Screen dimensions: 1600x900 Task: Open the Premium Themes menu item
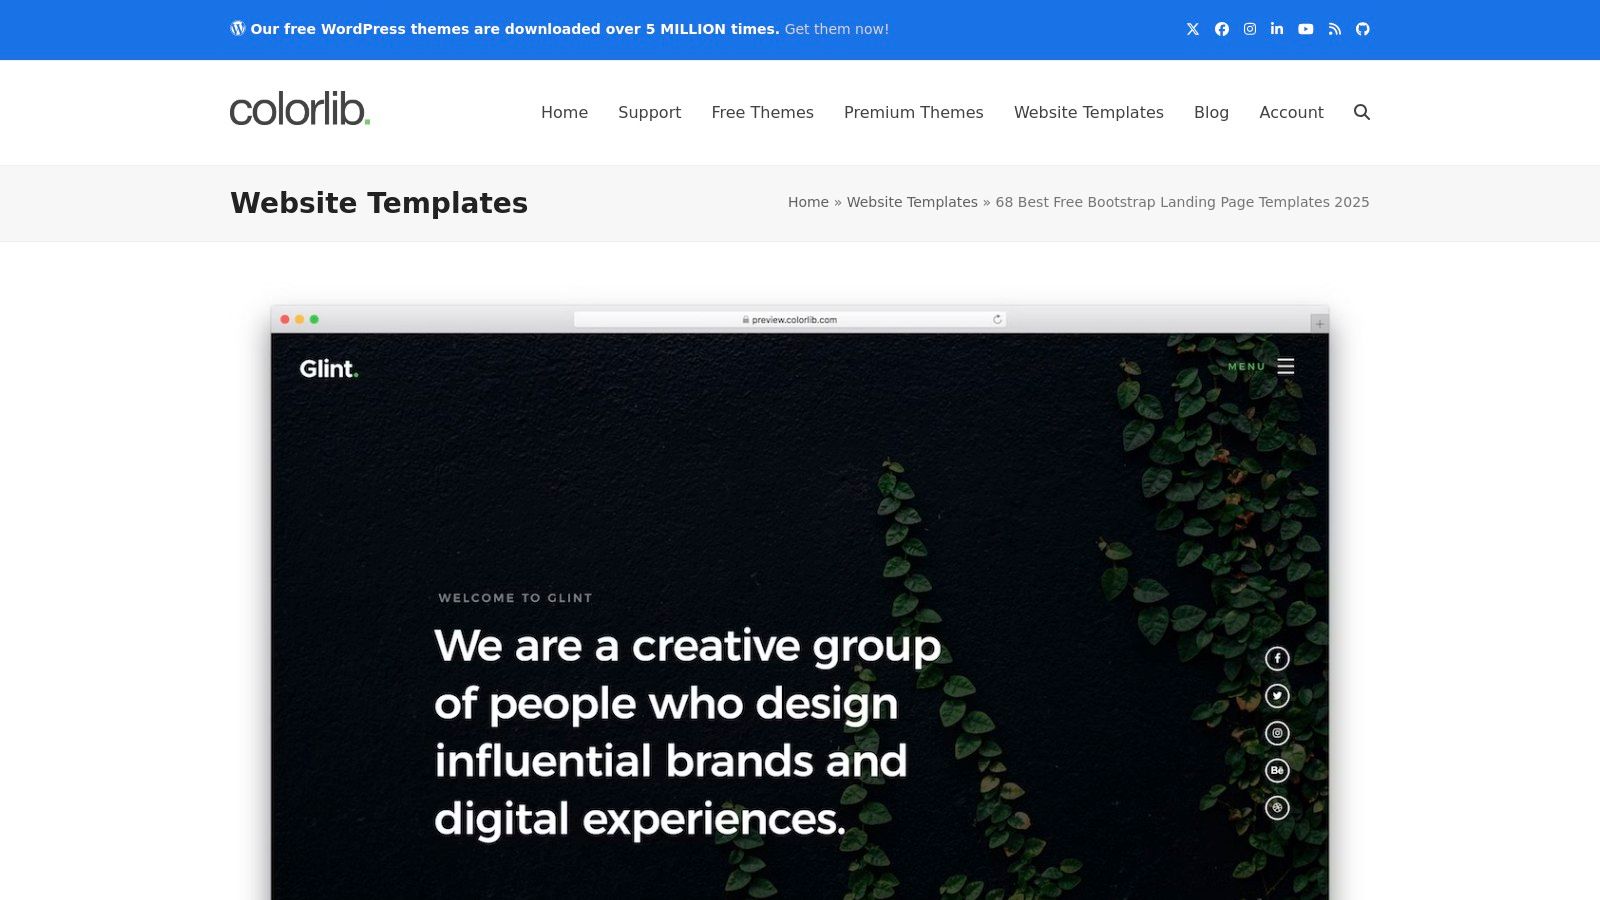[913, 112]
